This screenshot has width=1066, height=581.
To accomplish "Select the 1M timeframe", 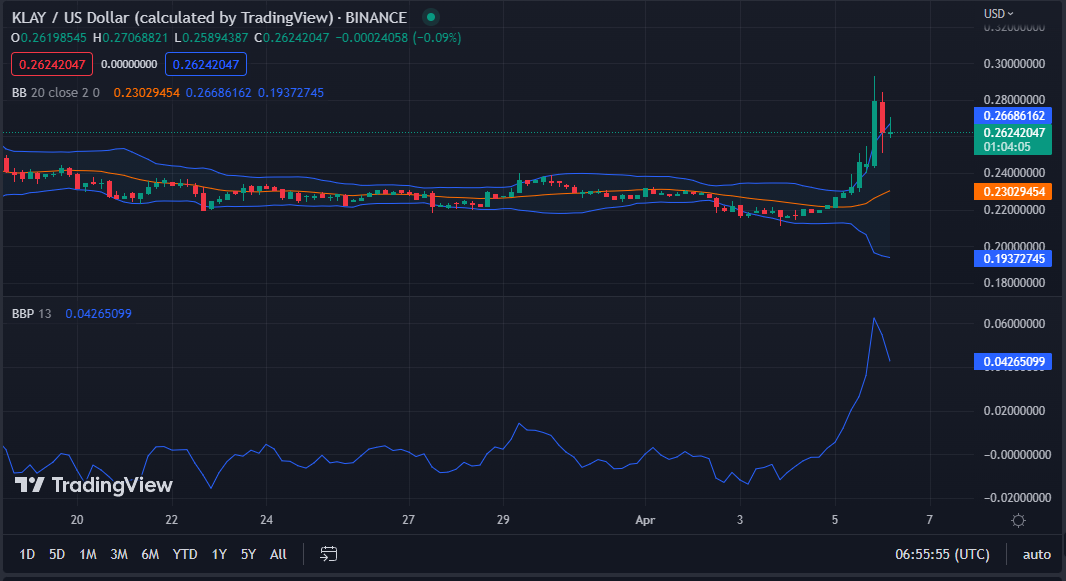I will point(87,553).
